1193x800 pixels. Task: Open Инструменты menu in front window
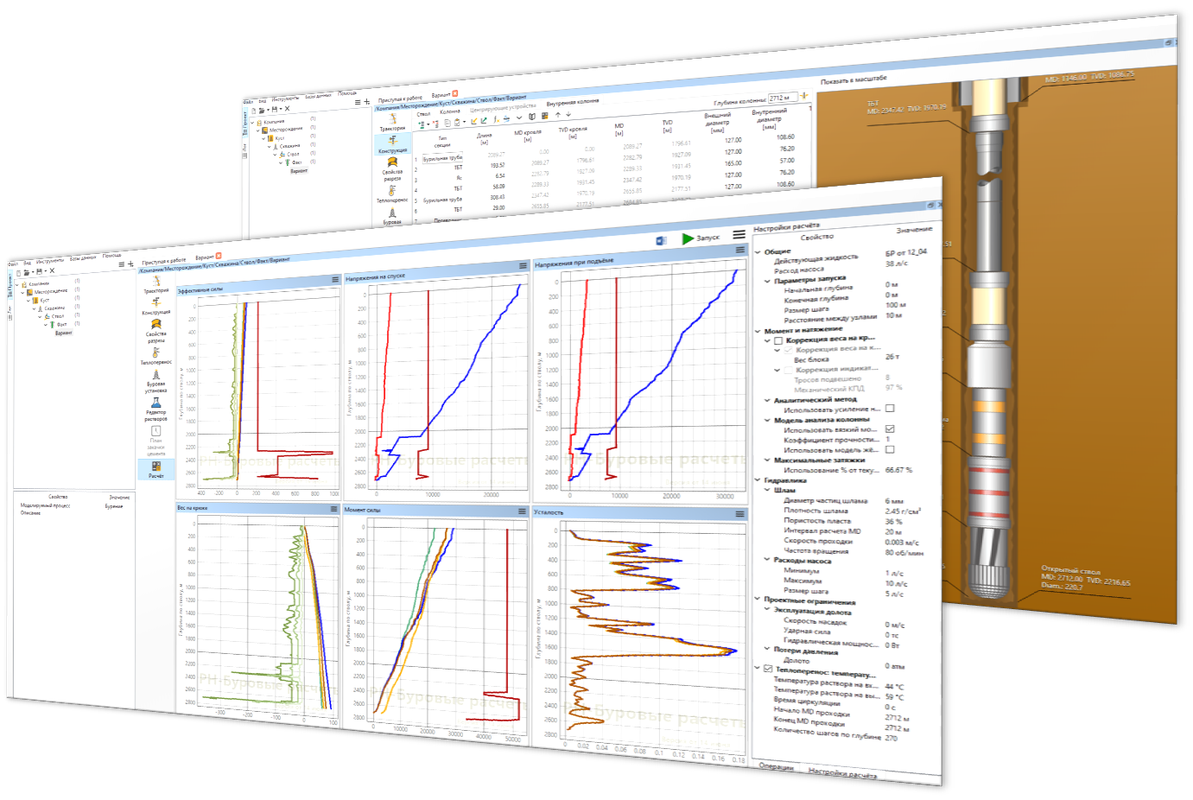pos(49,261)
